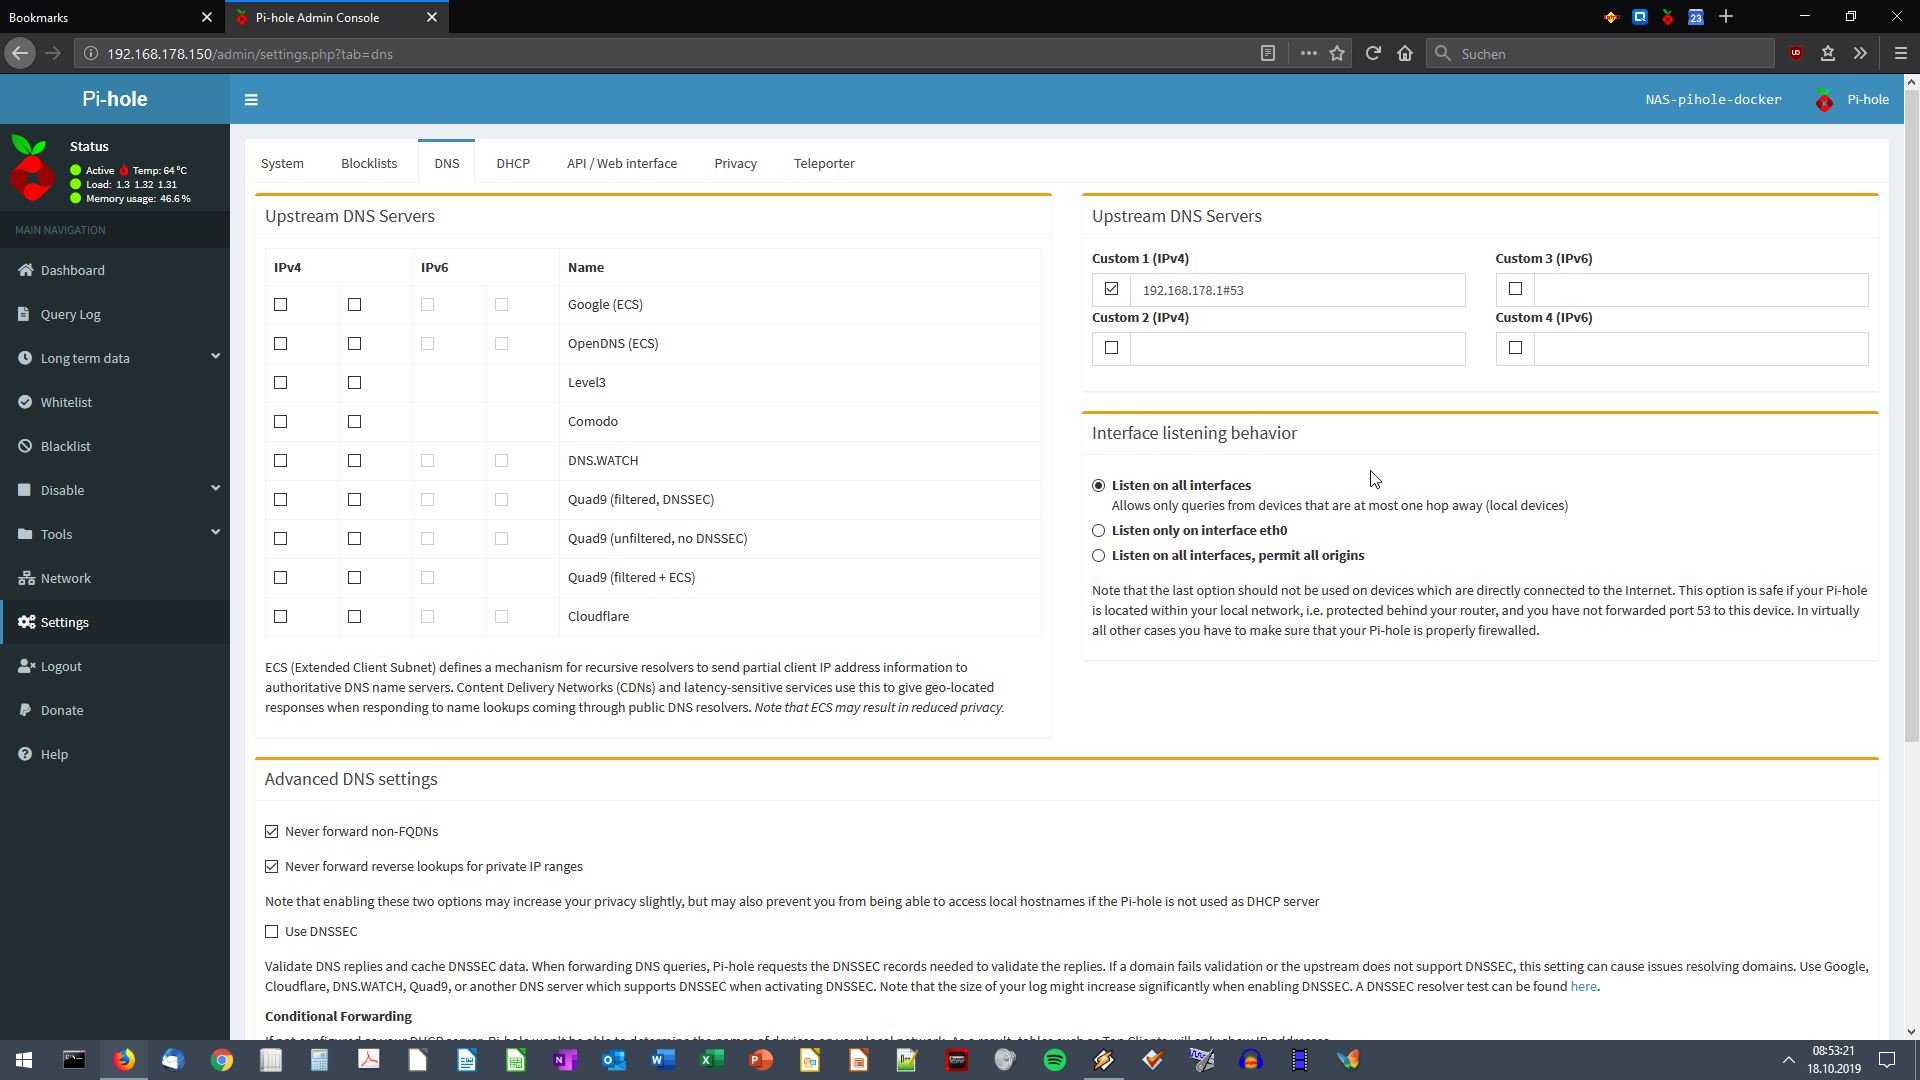Click Pi-hole title in sidebar header
The image size is (1920, 1080).
(x=115, y=99)
